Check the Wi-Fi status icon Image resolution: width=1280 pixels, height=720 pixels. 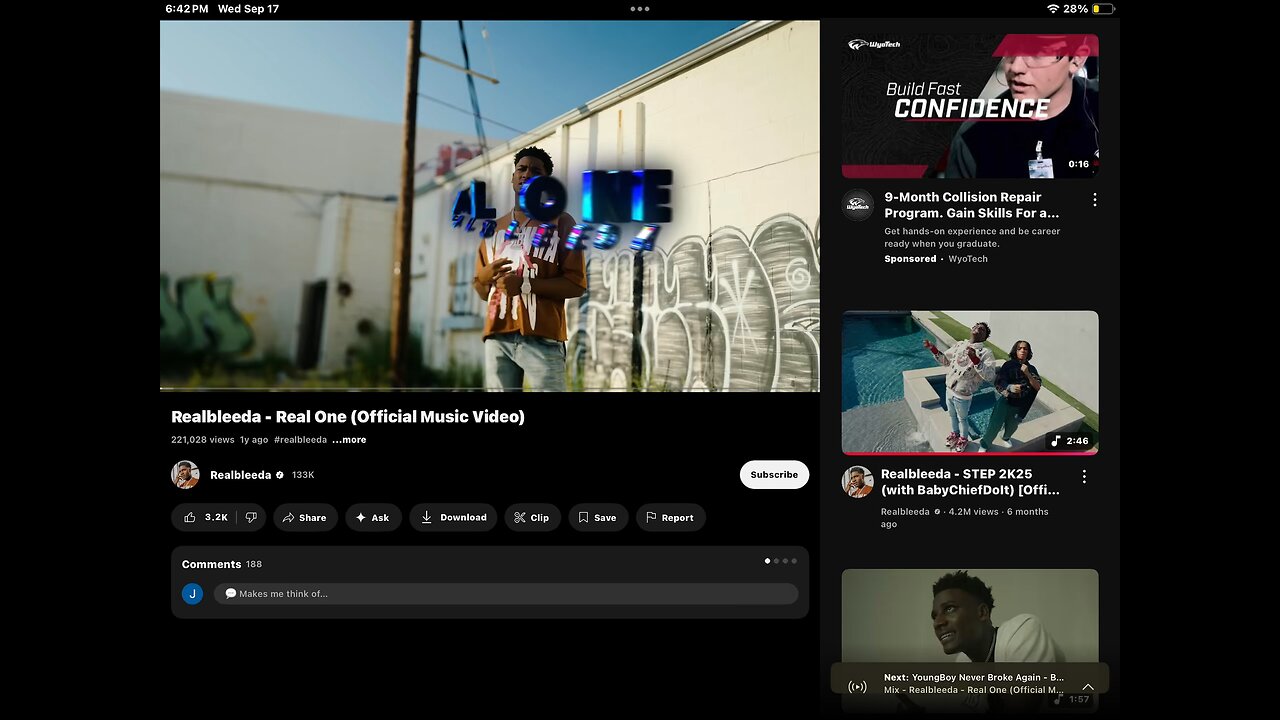click(1052, 9)
